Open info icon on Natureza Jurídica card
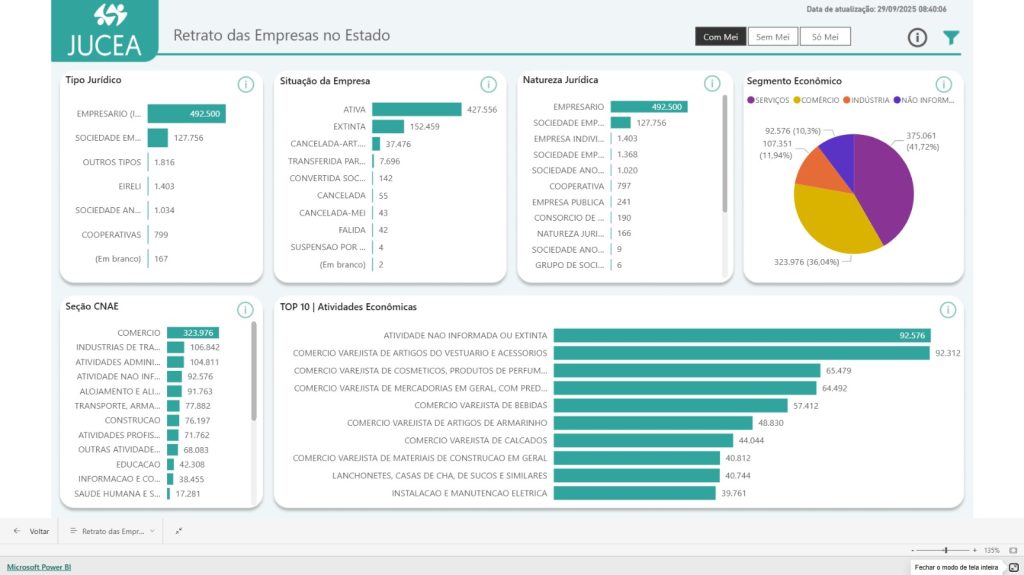This screenshot has height=575, width=1024. (x=712, y=84)
